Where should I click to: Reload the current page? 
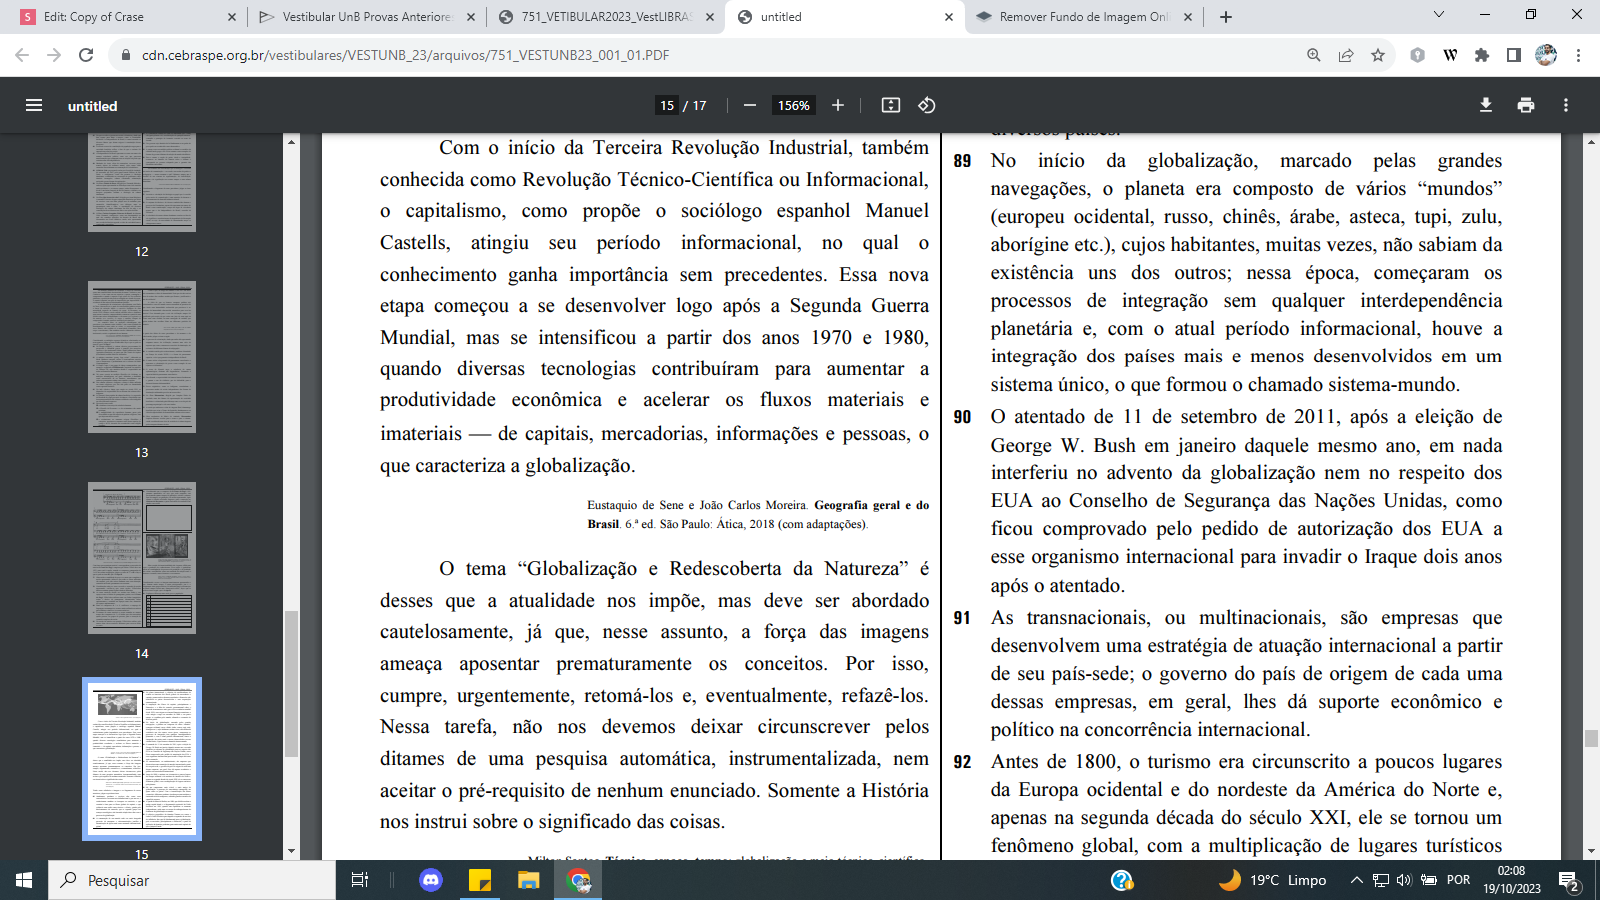86,55
